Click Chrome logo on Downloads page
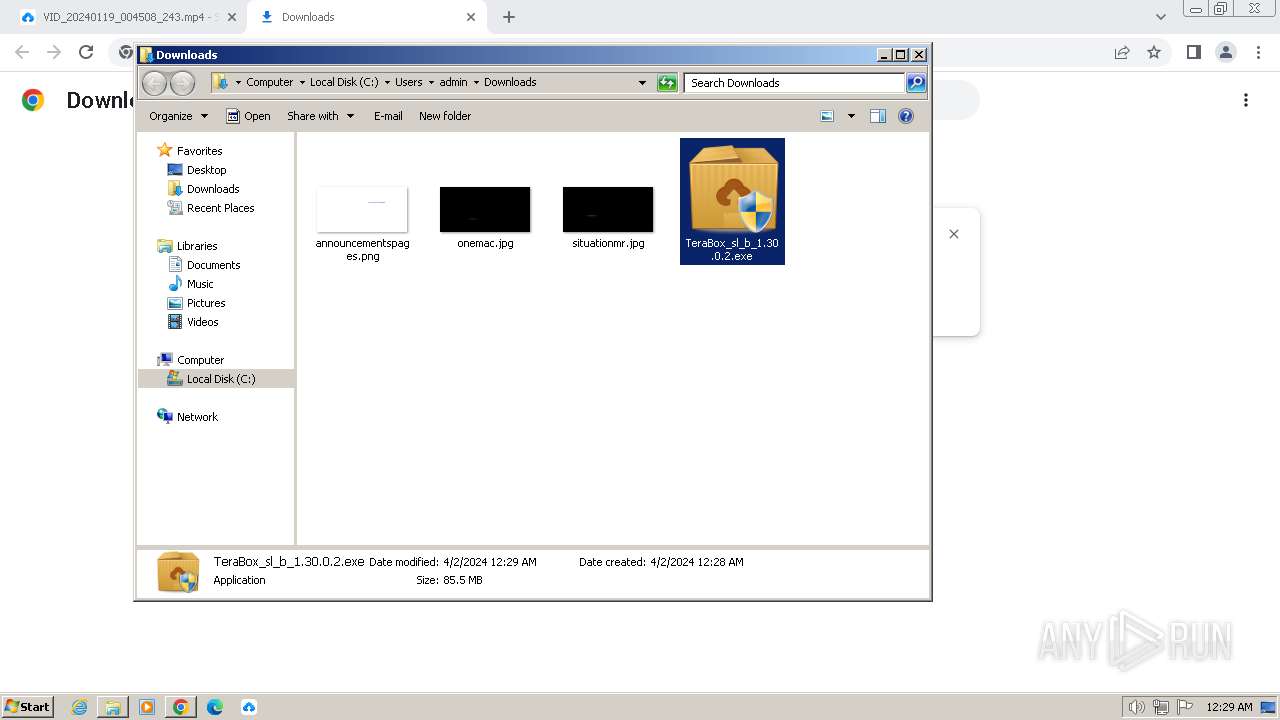The height and width of the screenshot is (720, 1280). point(33,100)
